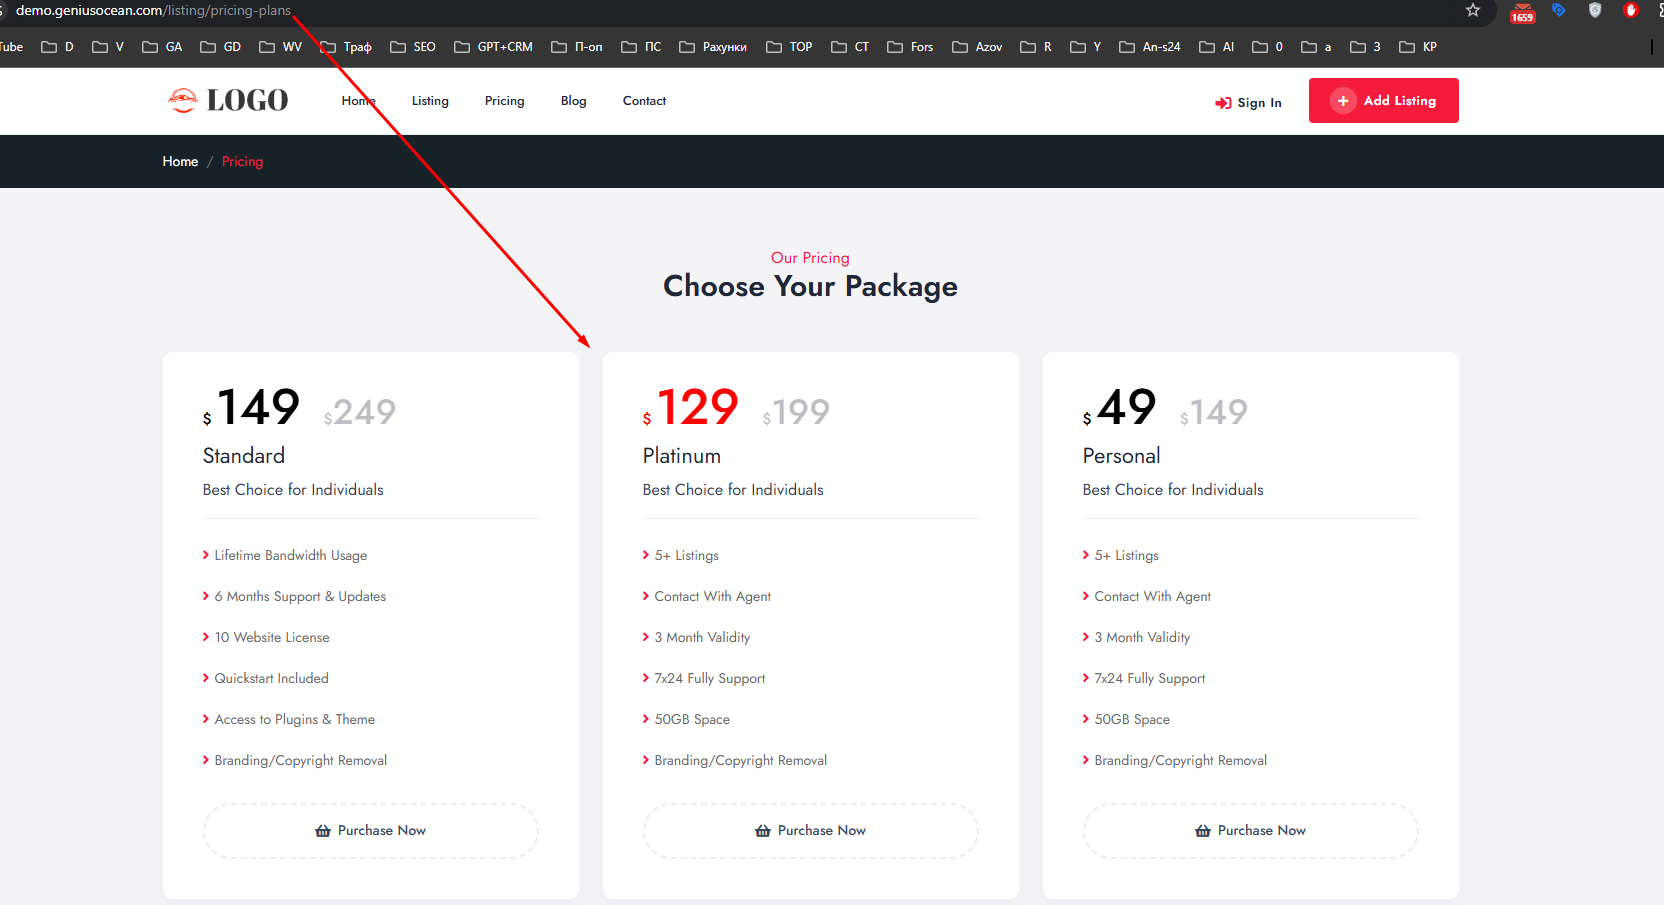Click Access to Plugins & Theme
This screenshot has width=1664, height=905.
[x=294, y=719]
